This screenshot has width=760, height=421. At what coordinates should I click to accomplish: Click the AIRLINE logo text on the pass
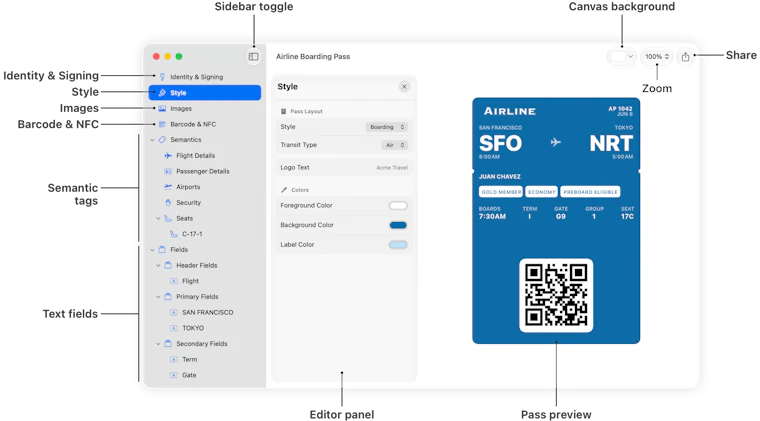pyautogui.click(x=510, y=111)
